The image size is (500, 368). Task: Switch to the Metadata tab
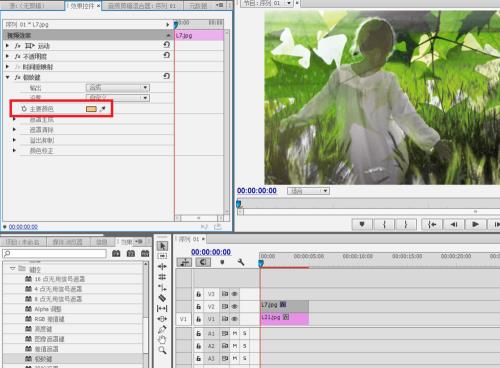(198, 6)
